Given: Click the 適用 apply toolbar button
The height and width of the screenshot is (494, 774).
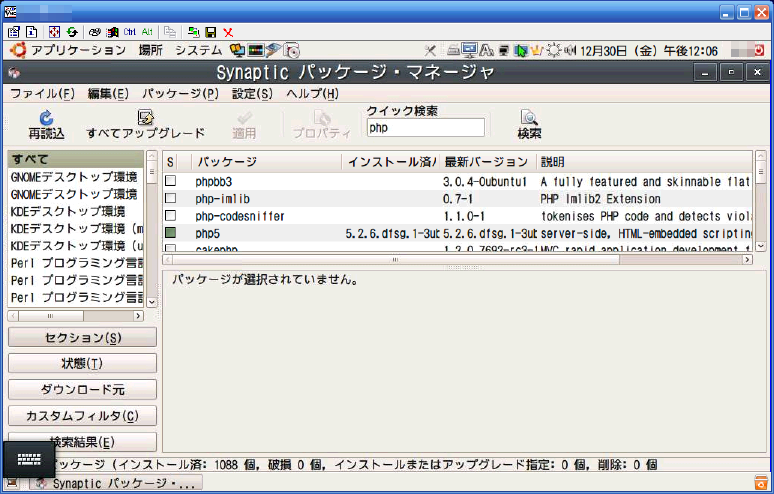Looking at the screenshot, I should [244, 125].
